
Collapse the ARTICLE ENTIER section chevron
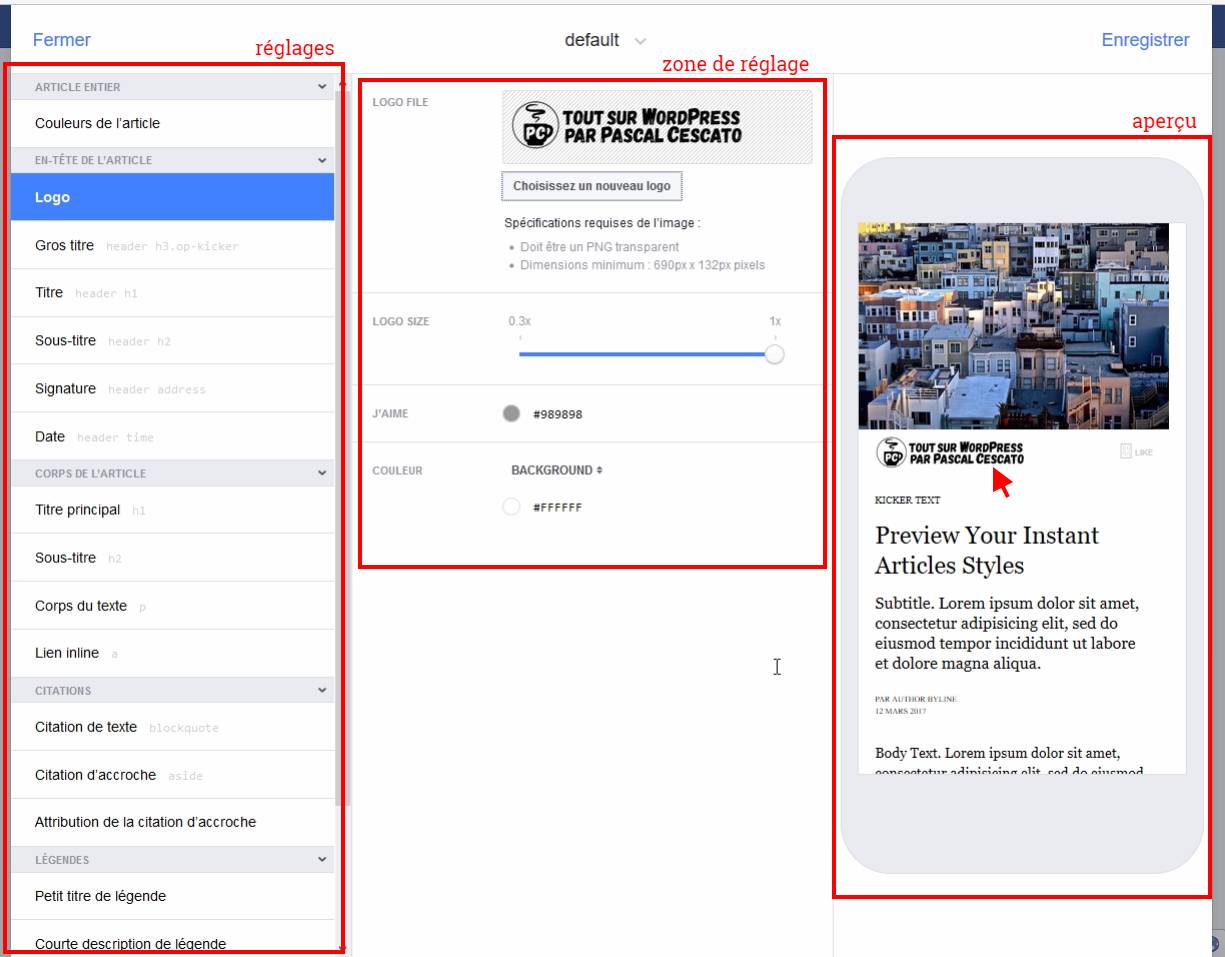[322, 87]
